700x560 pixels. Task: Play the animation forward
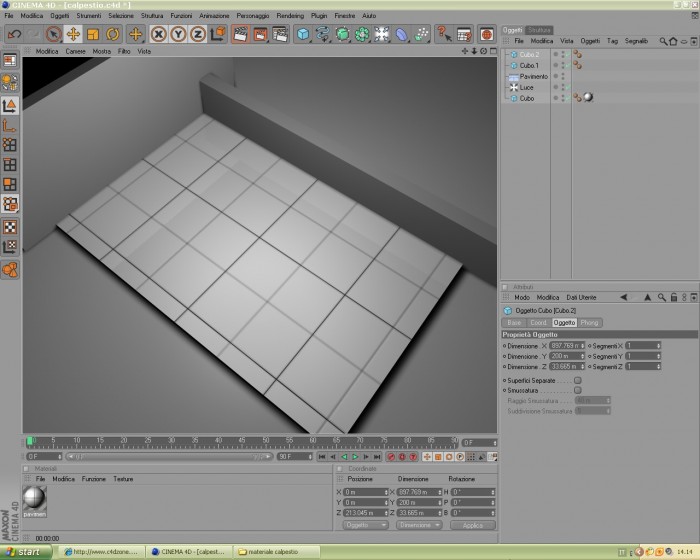355,457
